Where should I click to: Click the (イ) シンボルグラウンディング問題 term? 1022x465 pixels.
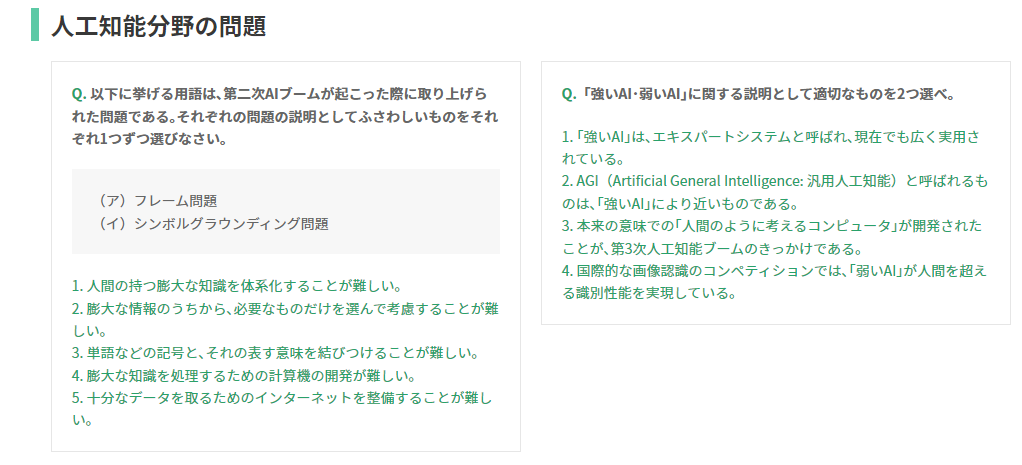[212, 224]
